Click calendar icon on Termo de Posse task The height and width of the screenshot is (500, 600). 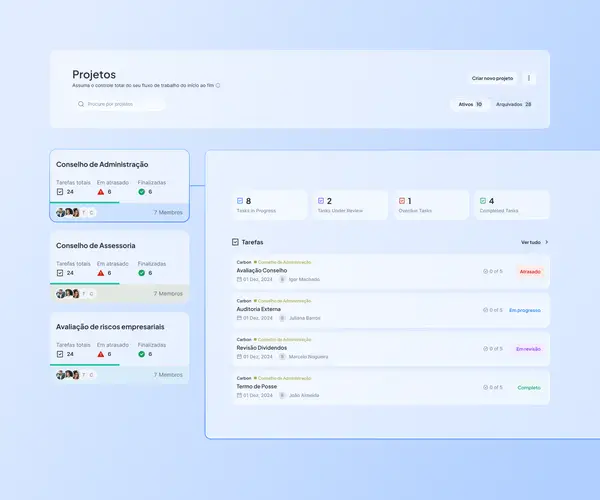pyautogui.click(x=239, y=395)
